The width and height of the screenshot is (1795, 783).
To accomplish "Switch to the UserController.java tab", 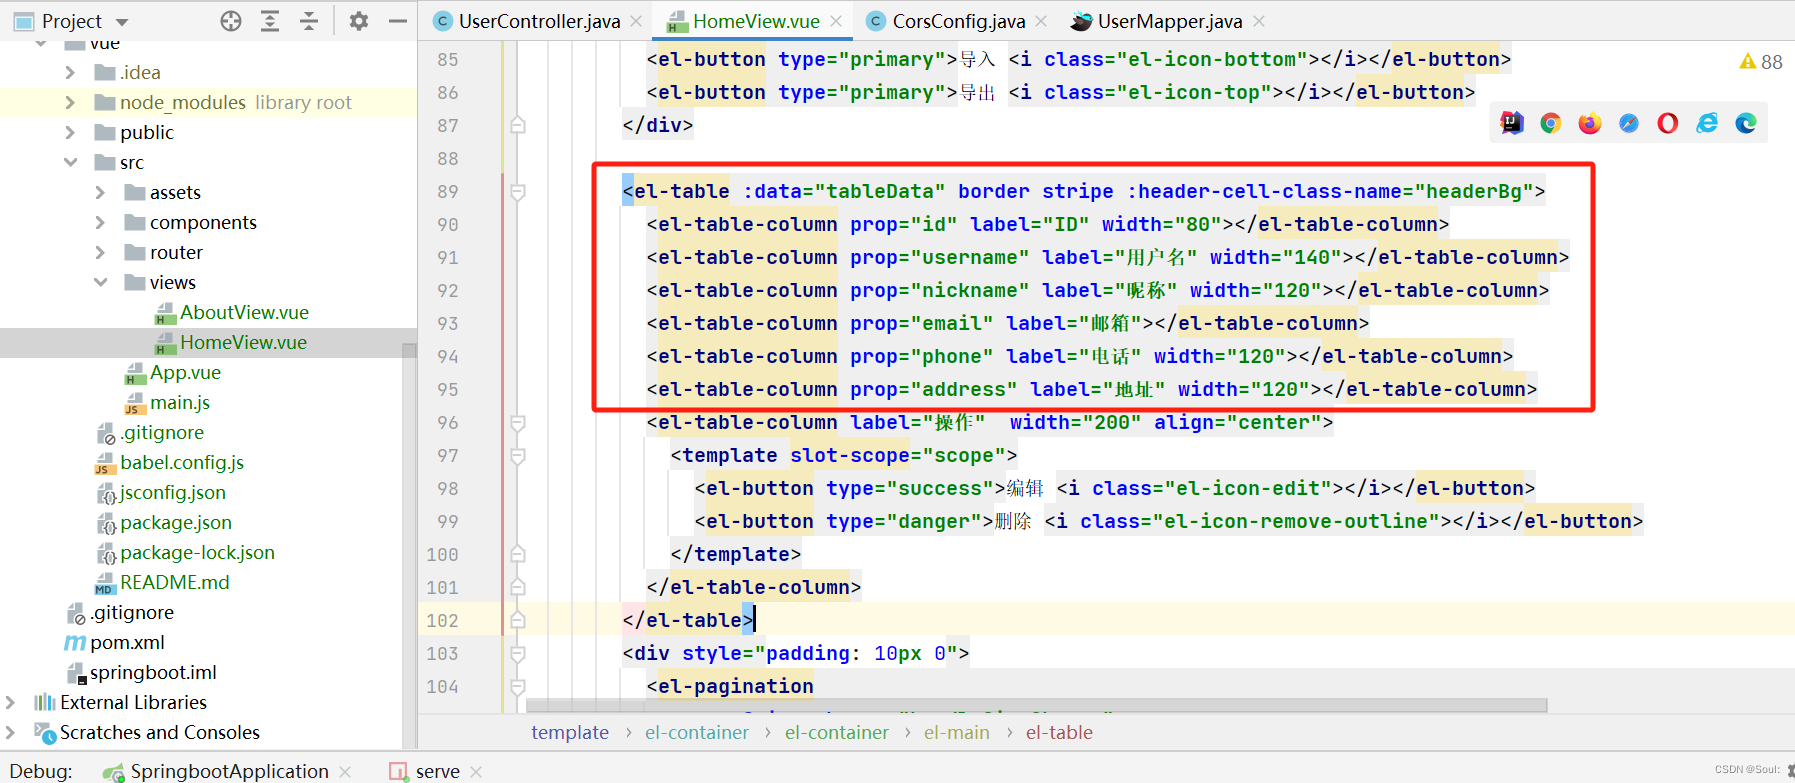I will 538,21.
